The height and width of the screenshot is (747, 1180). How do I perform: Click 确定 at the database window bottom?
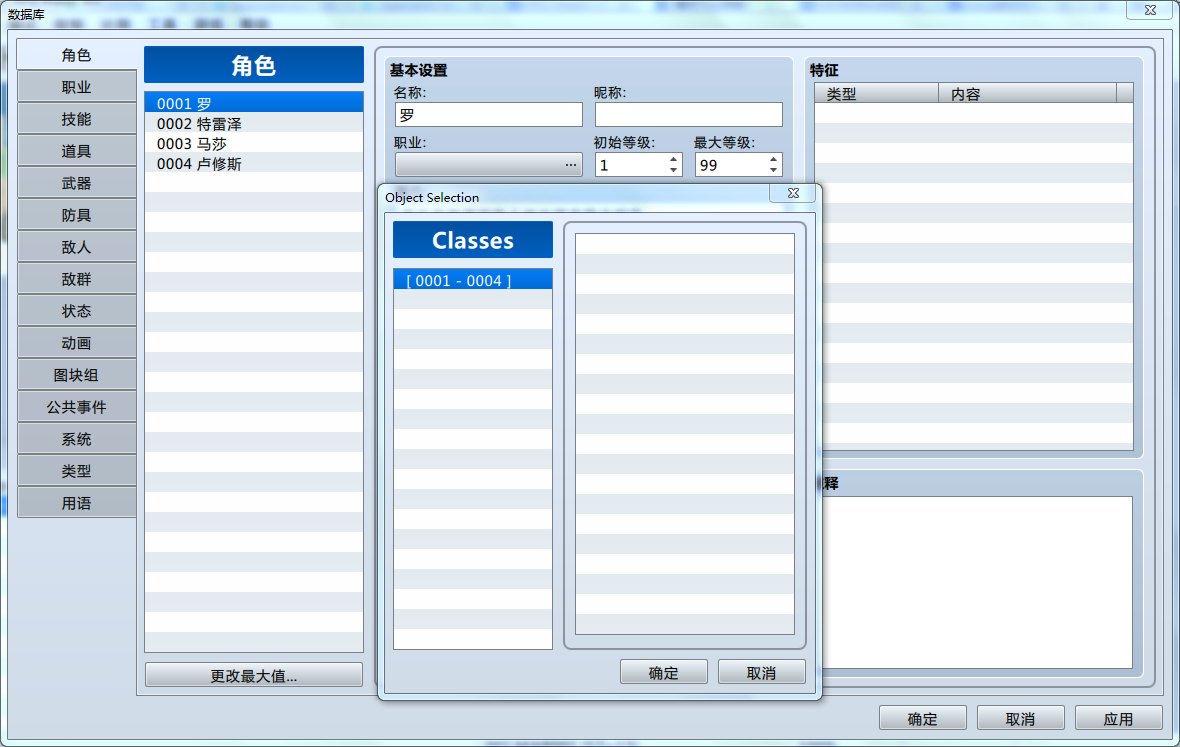[923, 718]
